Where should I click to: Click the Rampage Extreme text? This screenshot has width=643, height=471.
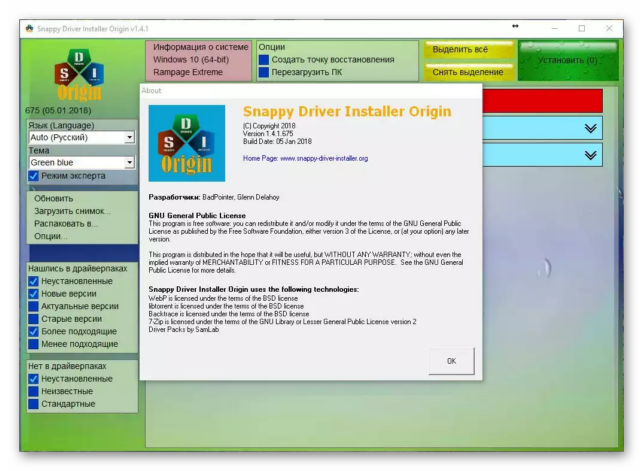[x=188, y=72]
